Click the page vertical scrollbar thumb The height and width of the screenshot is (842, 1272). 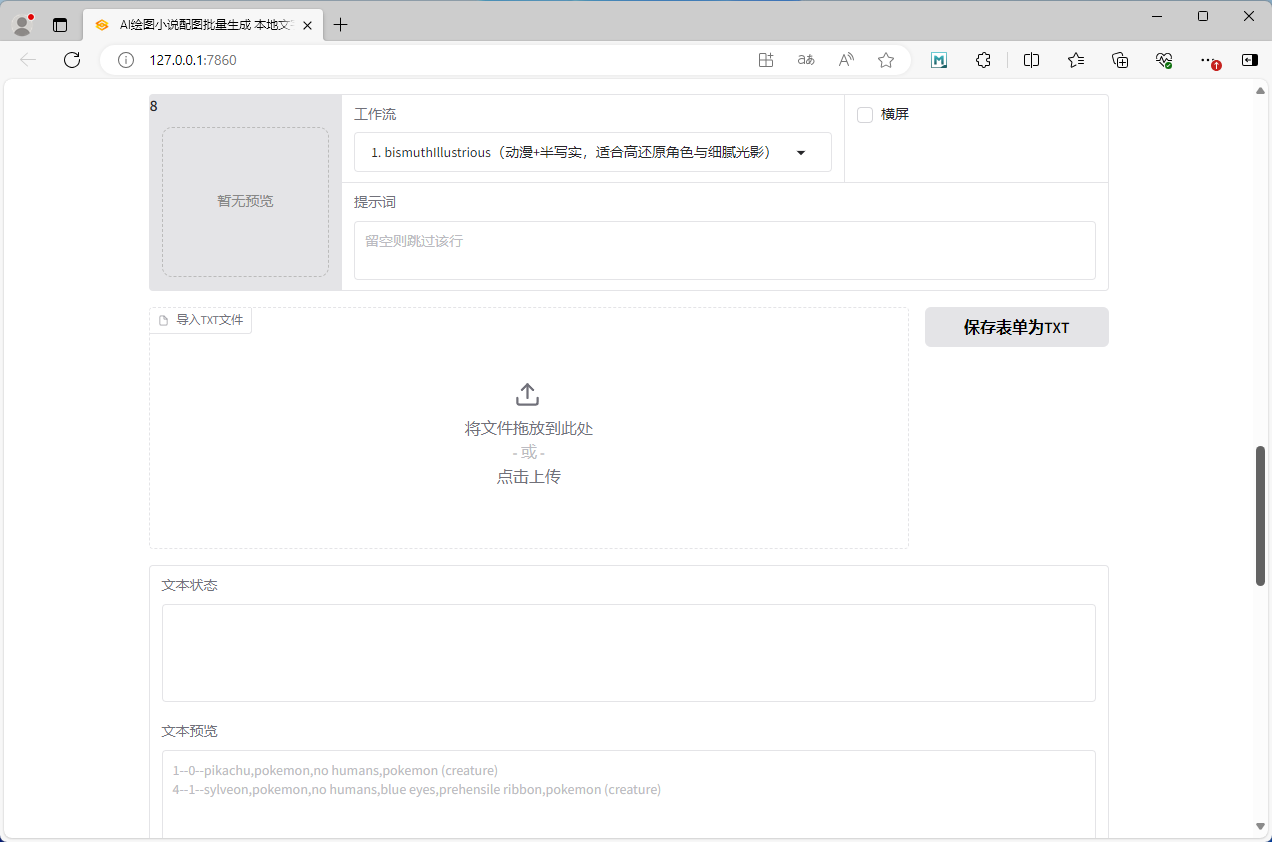pyautogui.click(x=1261, y=515)
